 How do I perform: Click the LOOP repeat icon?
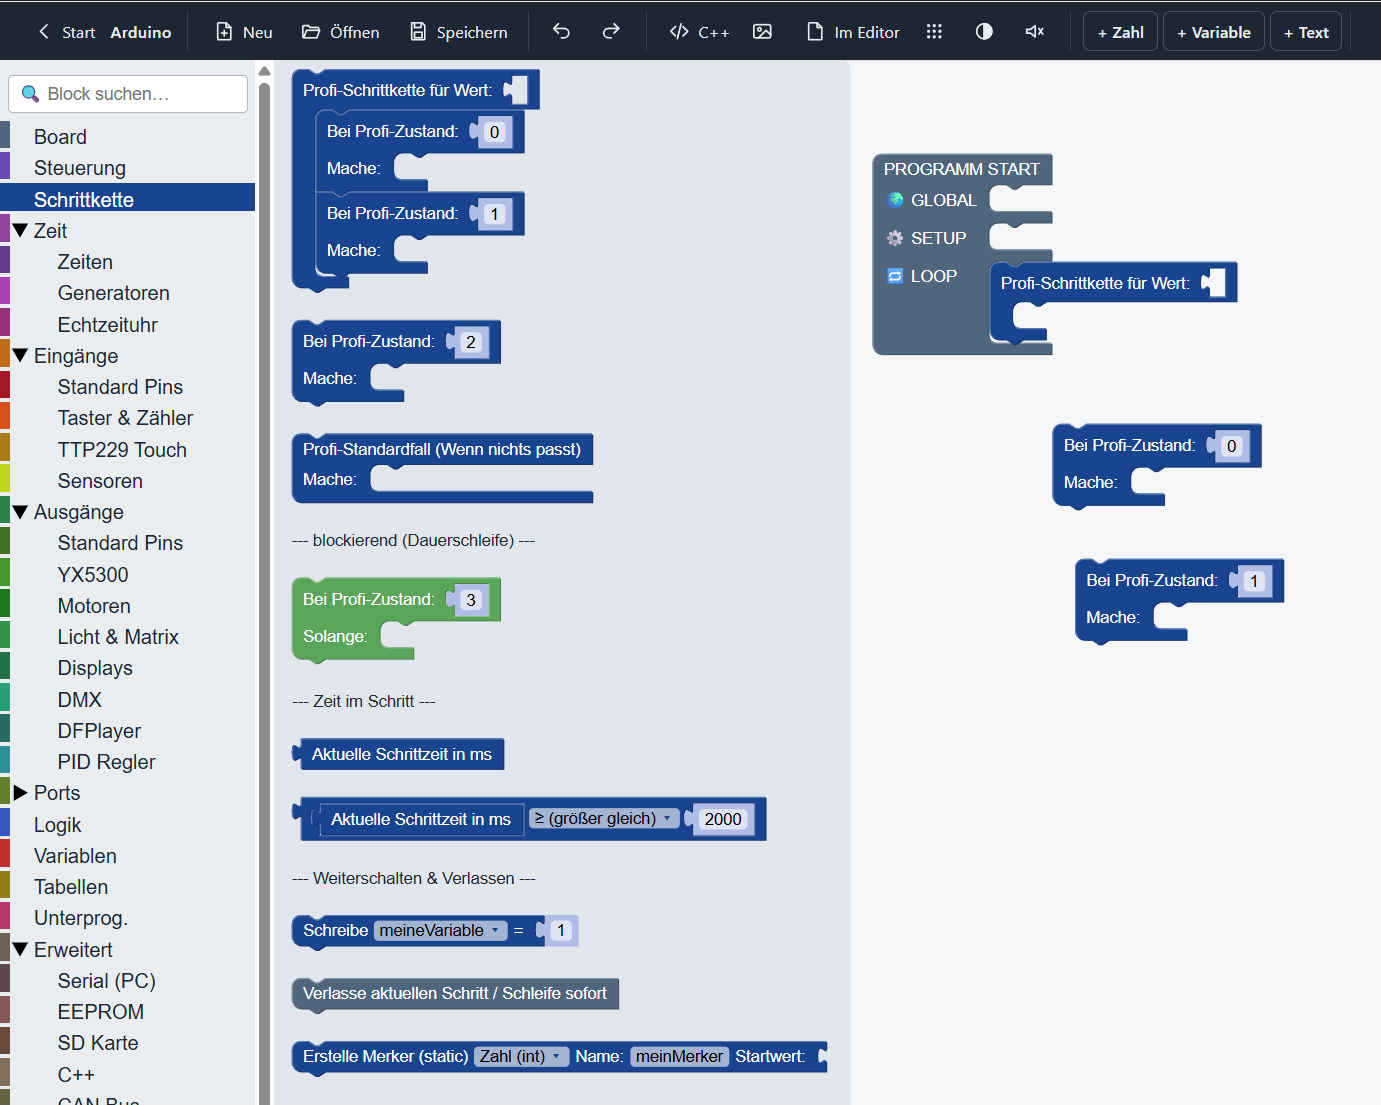[x=895, y=276]
